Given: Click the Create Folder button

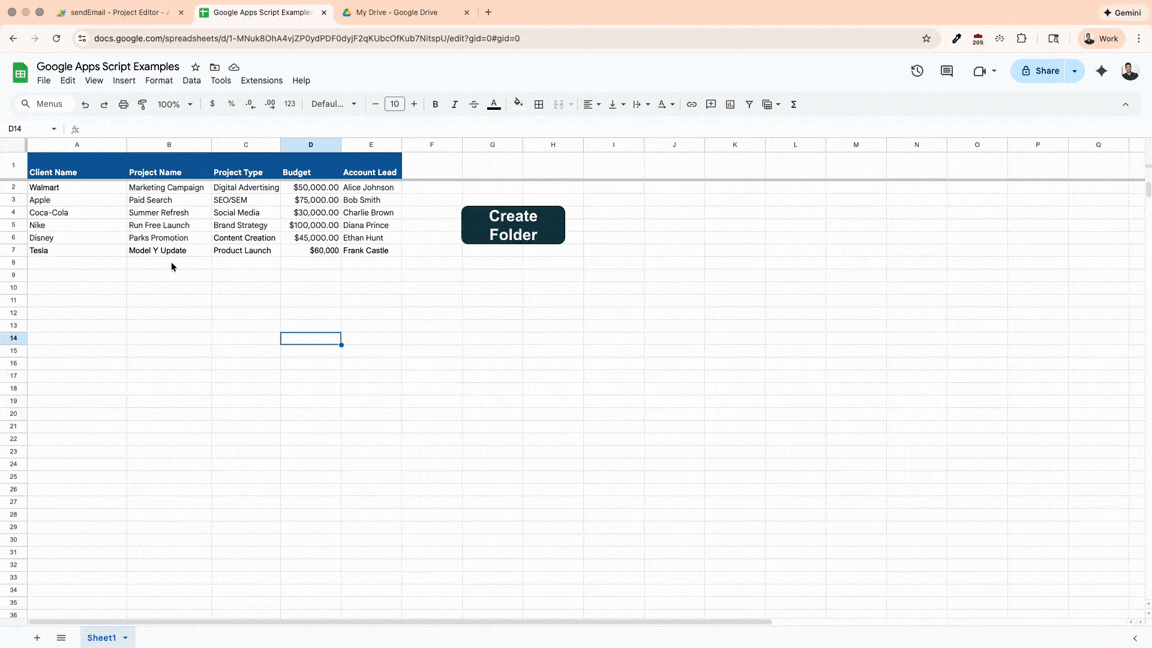Looking at the screenshot, I should (x=513, y=225).
